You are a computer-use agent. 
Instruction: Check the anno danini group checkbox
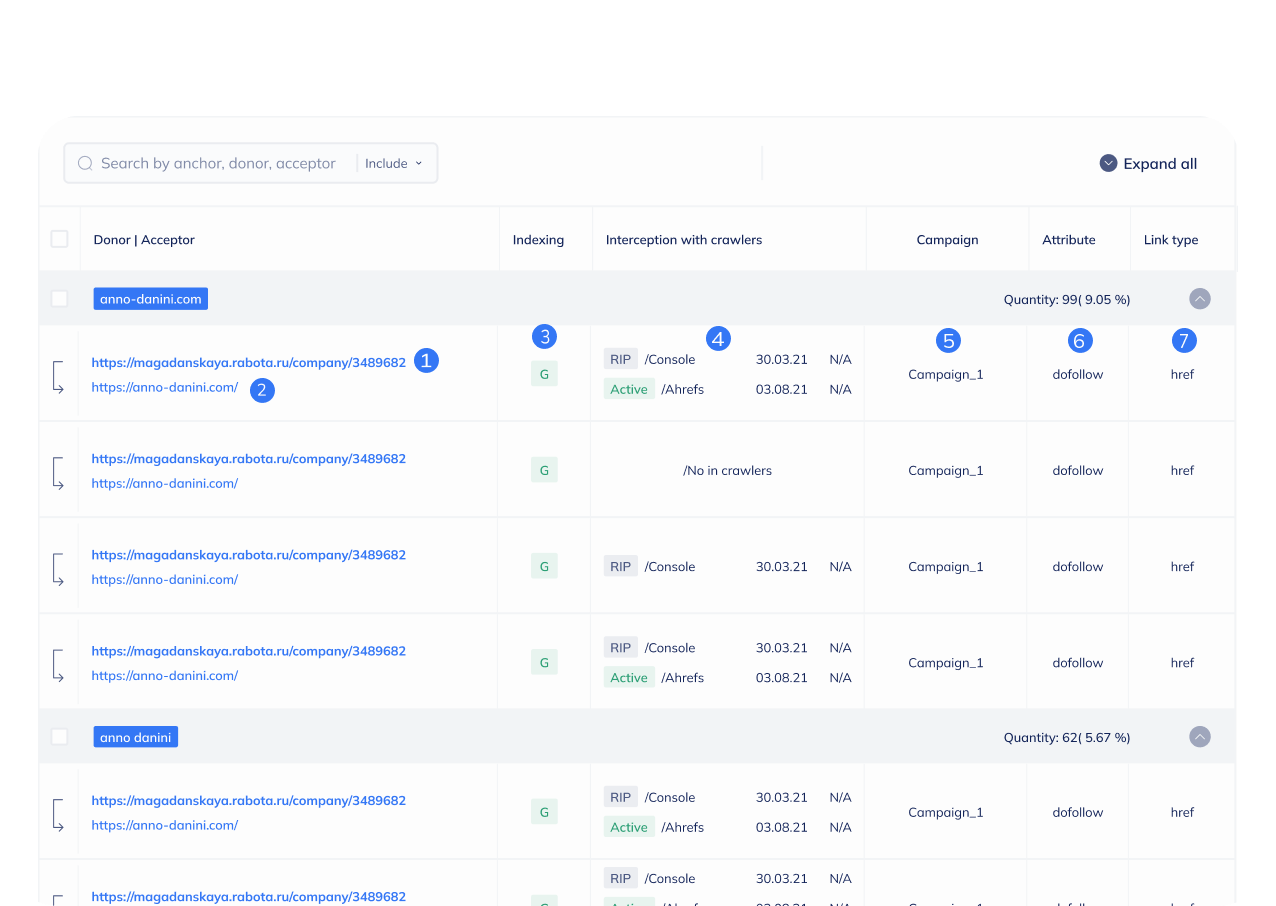pyautogui.click(x=59, y=736)
